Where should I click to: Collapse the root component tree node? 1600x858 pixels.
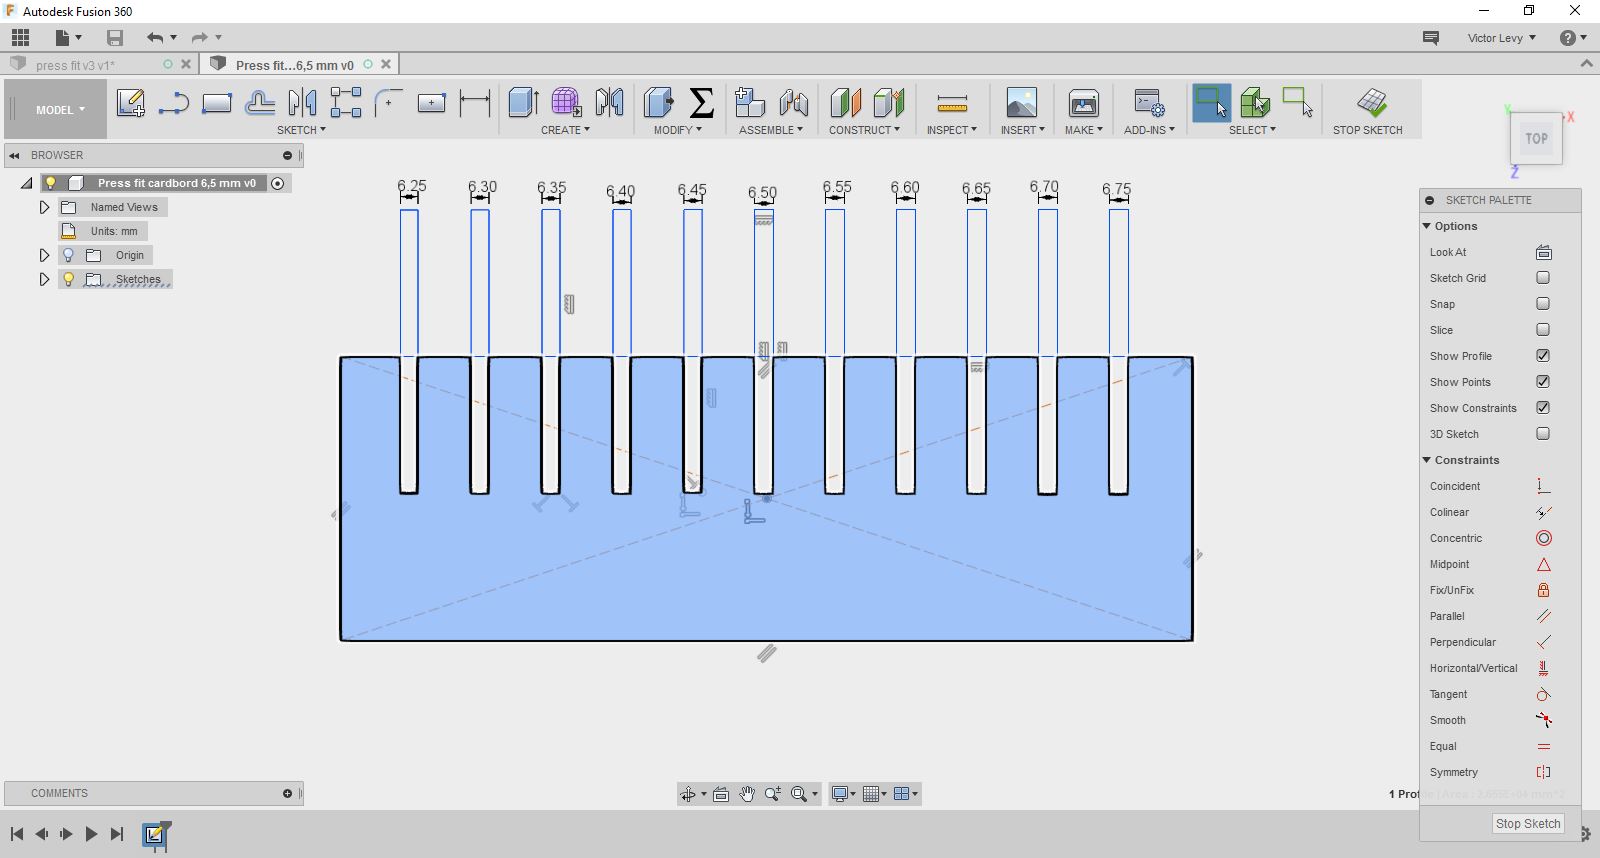(x=27, y=183)
